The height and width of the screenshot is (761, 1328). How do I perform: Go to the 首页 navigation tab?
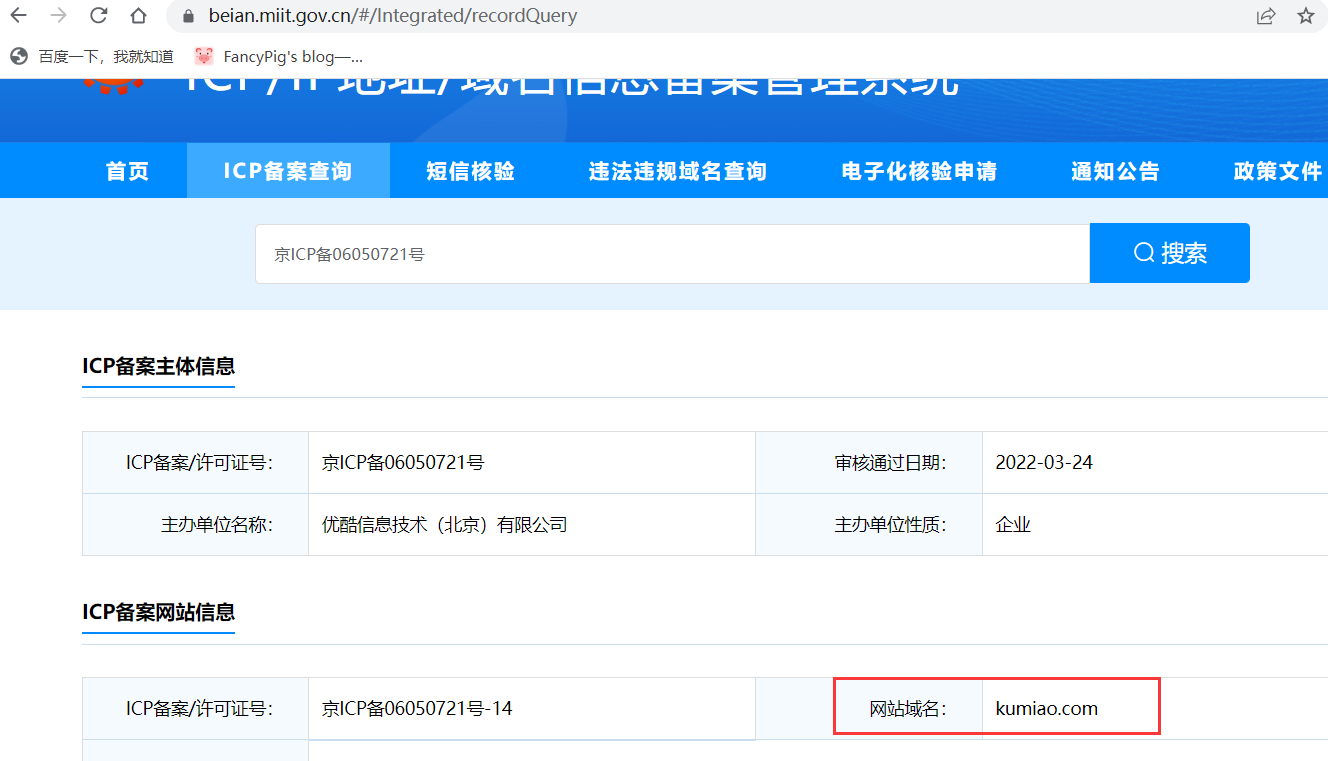tap(128, 171)
